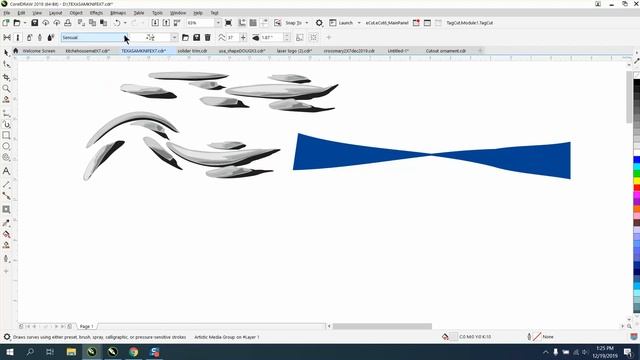Image resolution: width=640 pixels, height=360 pixels.
Task: Switch Artistic Media to Preset mode
Action: (7, 38)
